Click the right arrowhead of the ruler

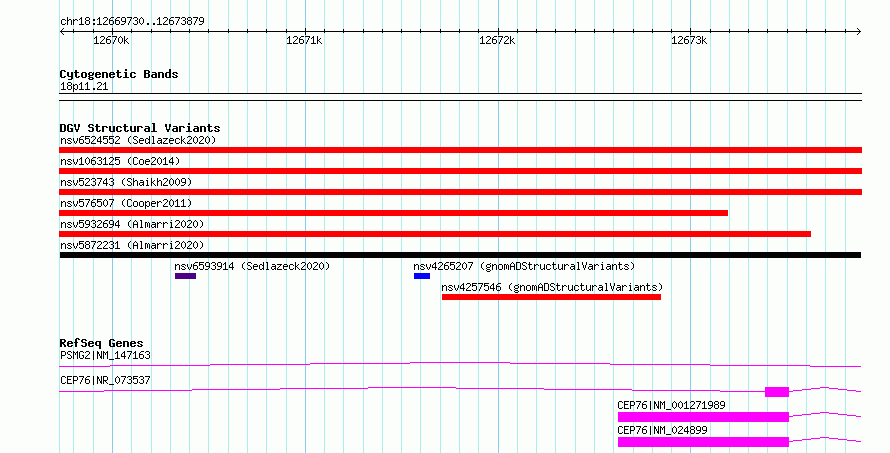pyautogui.click(x=859, y=32)
